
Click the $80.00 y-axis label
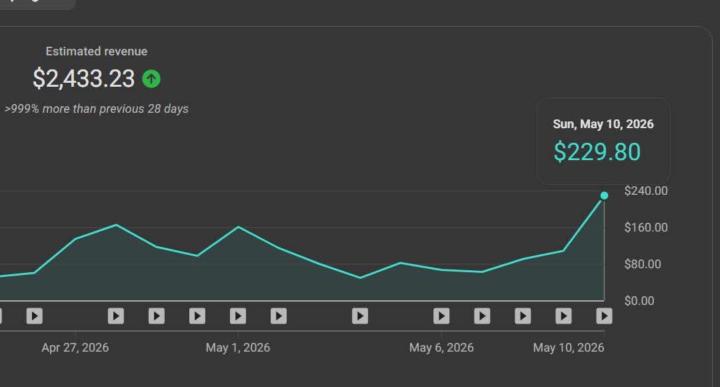(x=643, y=264)
